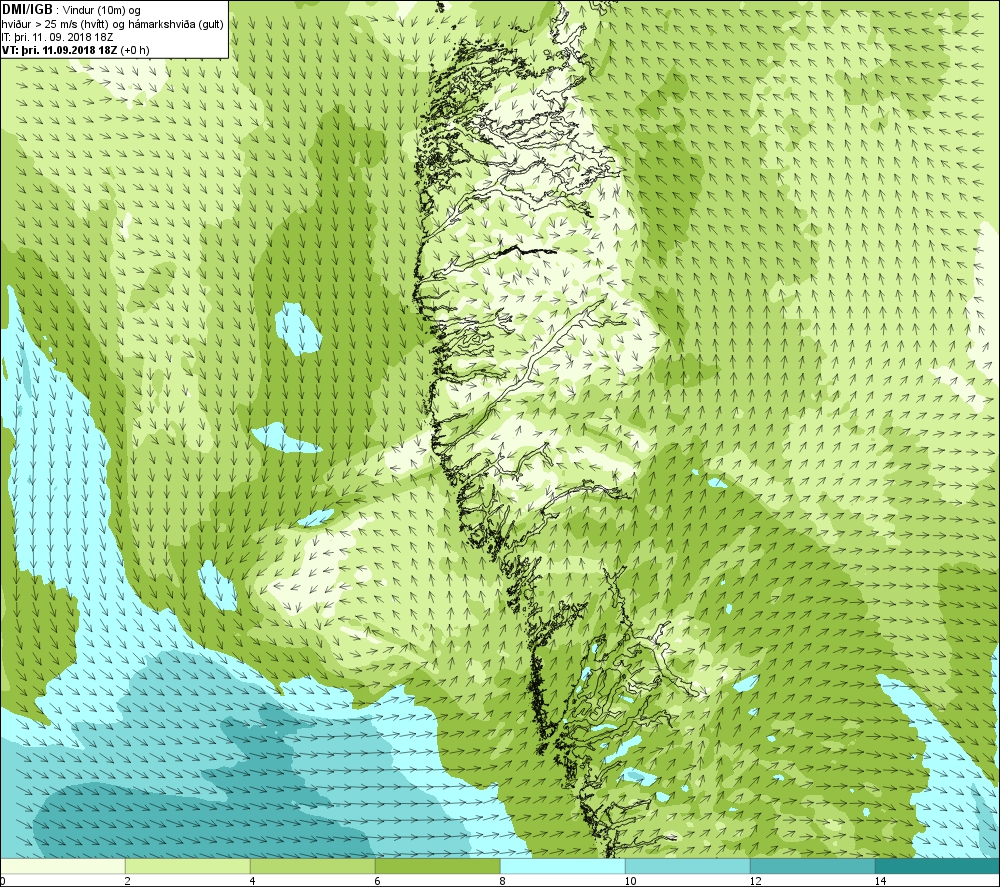Click the light cyan 8–10 m/s legend swatch
Image resolution: width=1000 pixels, height=887 pixels.
562,867
